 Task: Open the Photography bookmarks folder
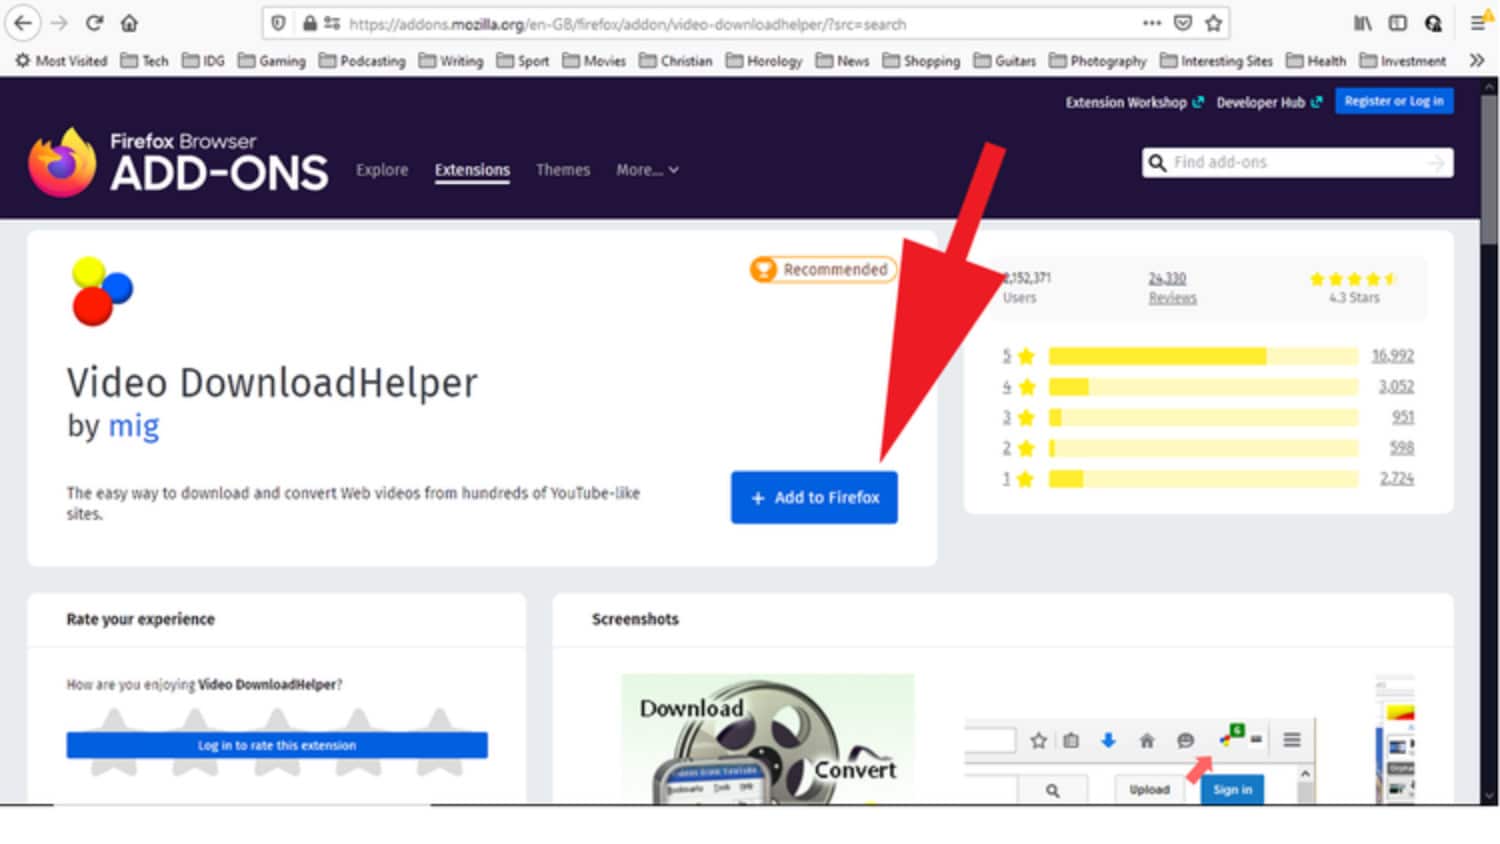point(1098,61)
